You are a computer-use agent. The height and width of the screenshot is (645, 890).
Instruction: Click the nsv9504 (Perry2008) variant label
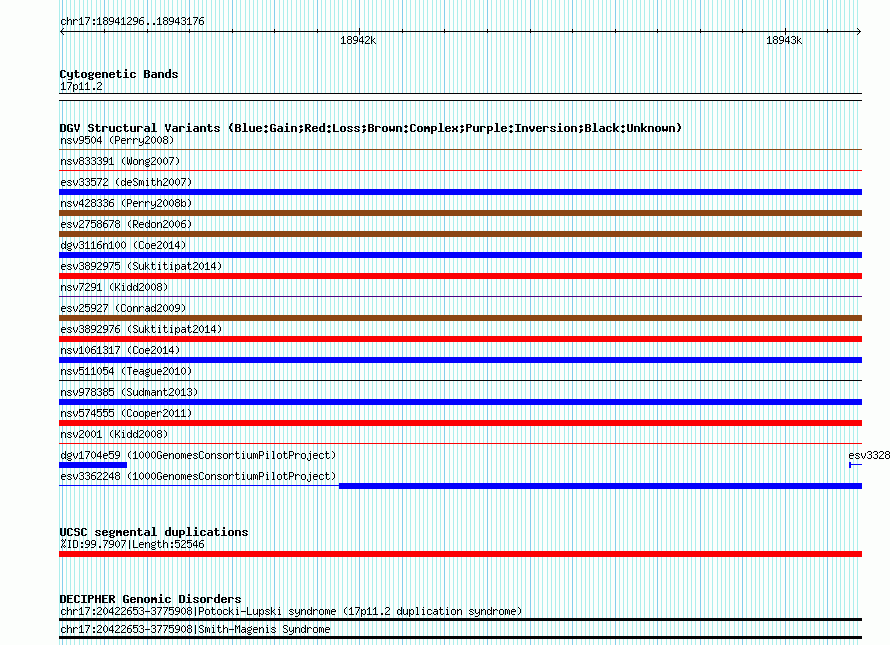click(x=117, y=140)
